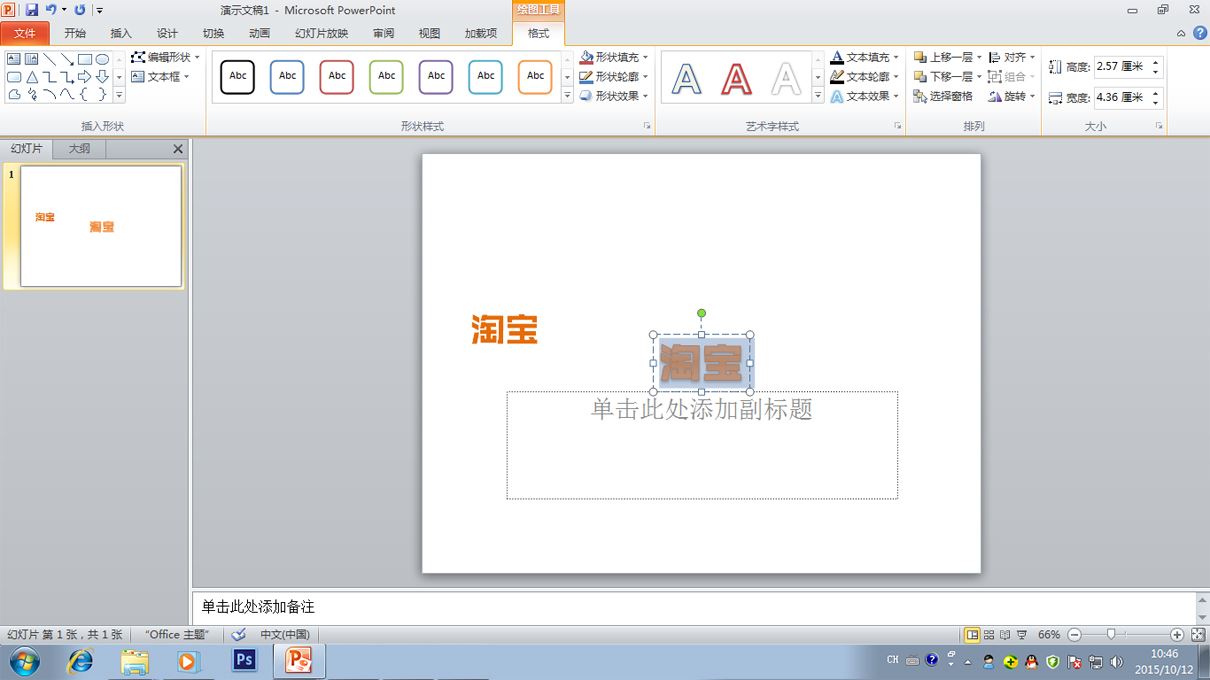Apply the green outline Abc shape style
The height and width of the screenshot is (680, 1210).
tap(387, 77)
